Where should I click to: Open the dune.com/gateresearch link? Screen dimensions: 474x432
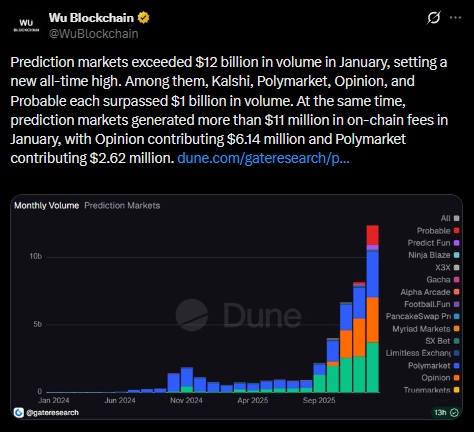click(263, 158)
